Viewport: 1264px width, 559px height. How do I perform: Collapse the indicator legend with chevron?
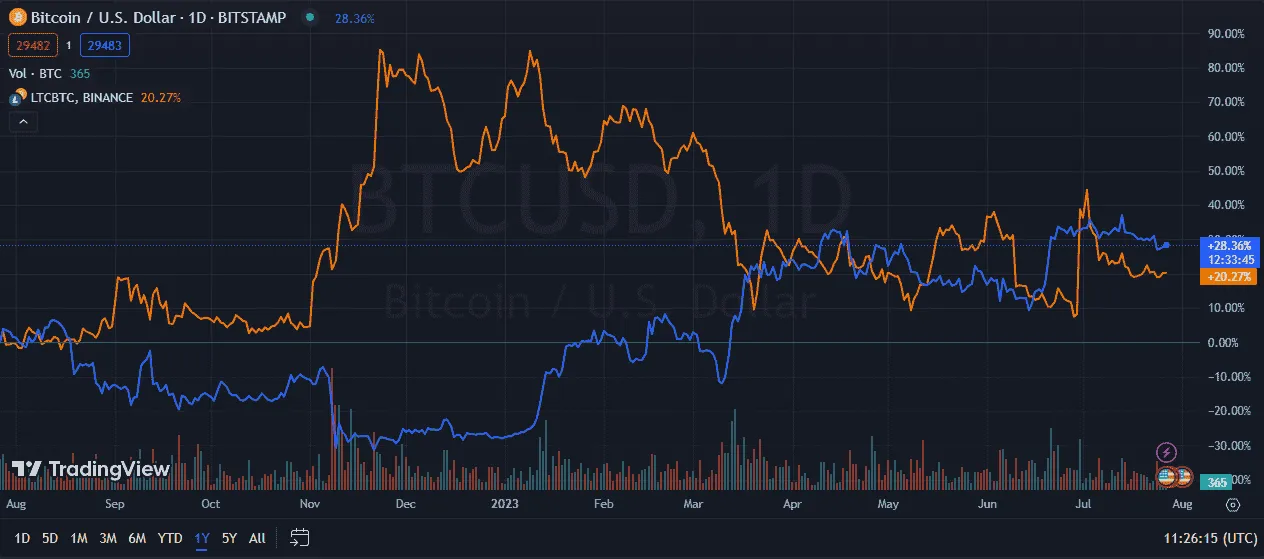tap(24, 122)
